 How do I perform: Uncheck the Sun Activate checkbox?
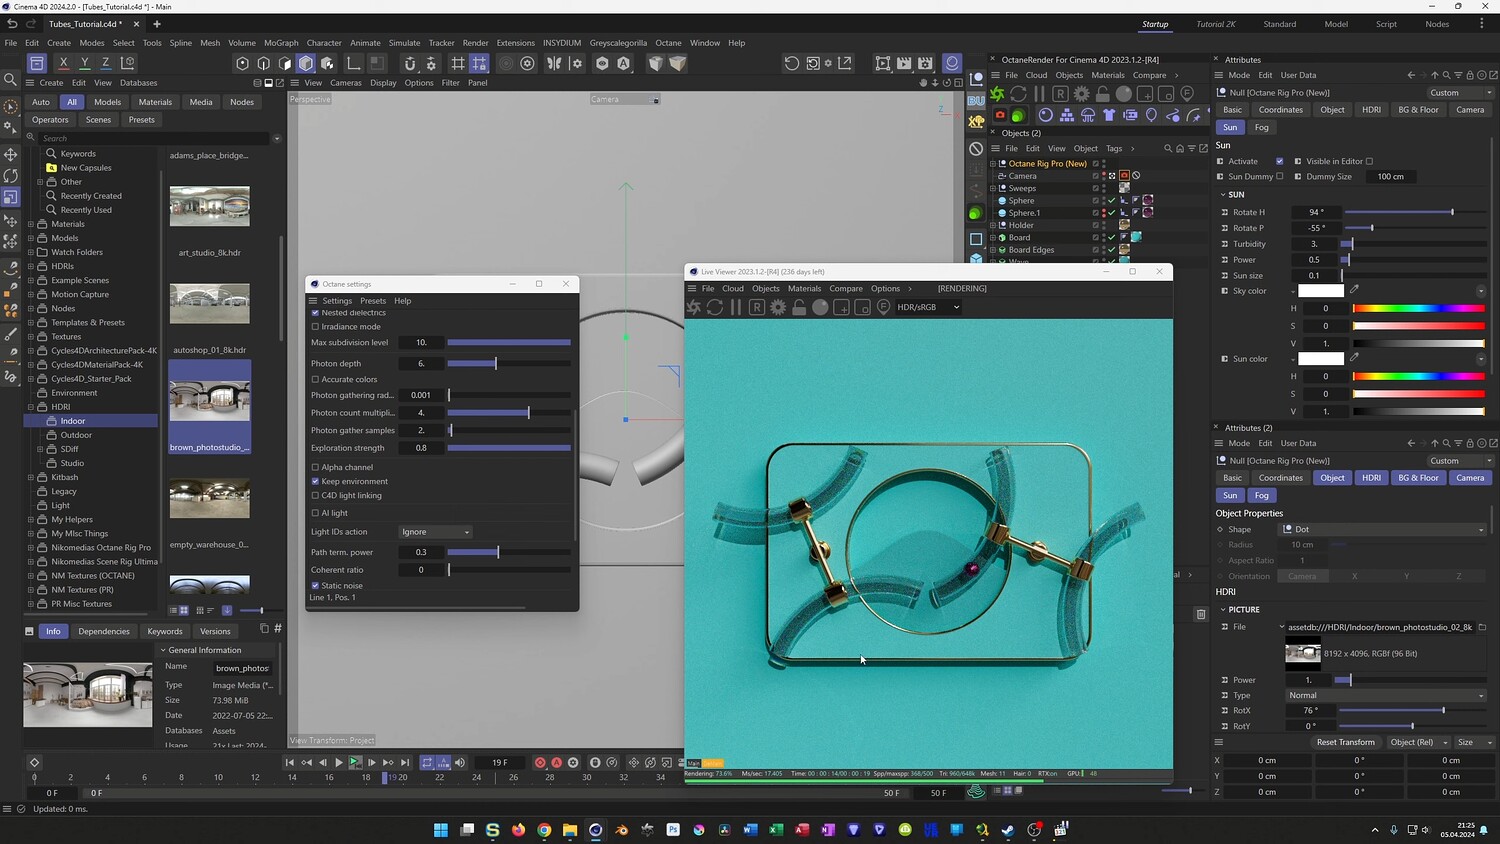pyautogui.click(x=1280, y=161)
